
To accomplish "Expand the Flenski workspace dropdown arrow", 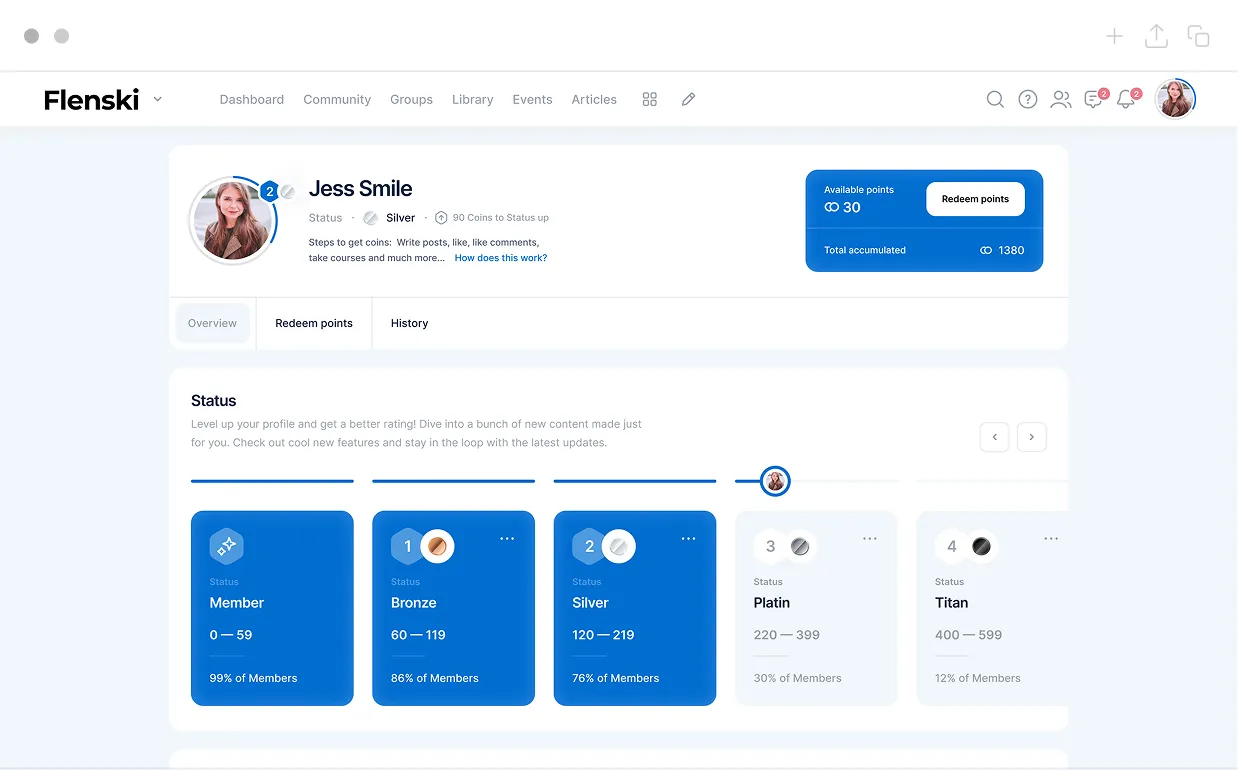I will (x=158, y=99).
